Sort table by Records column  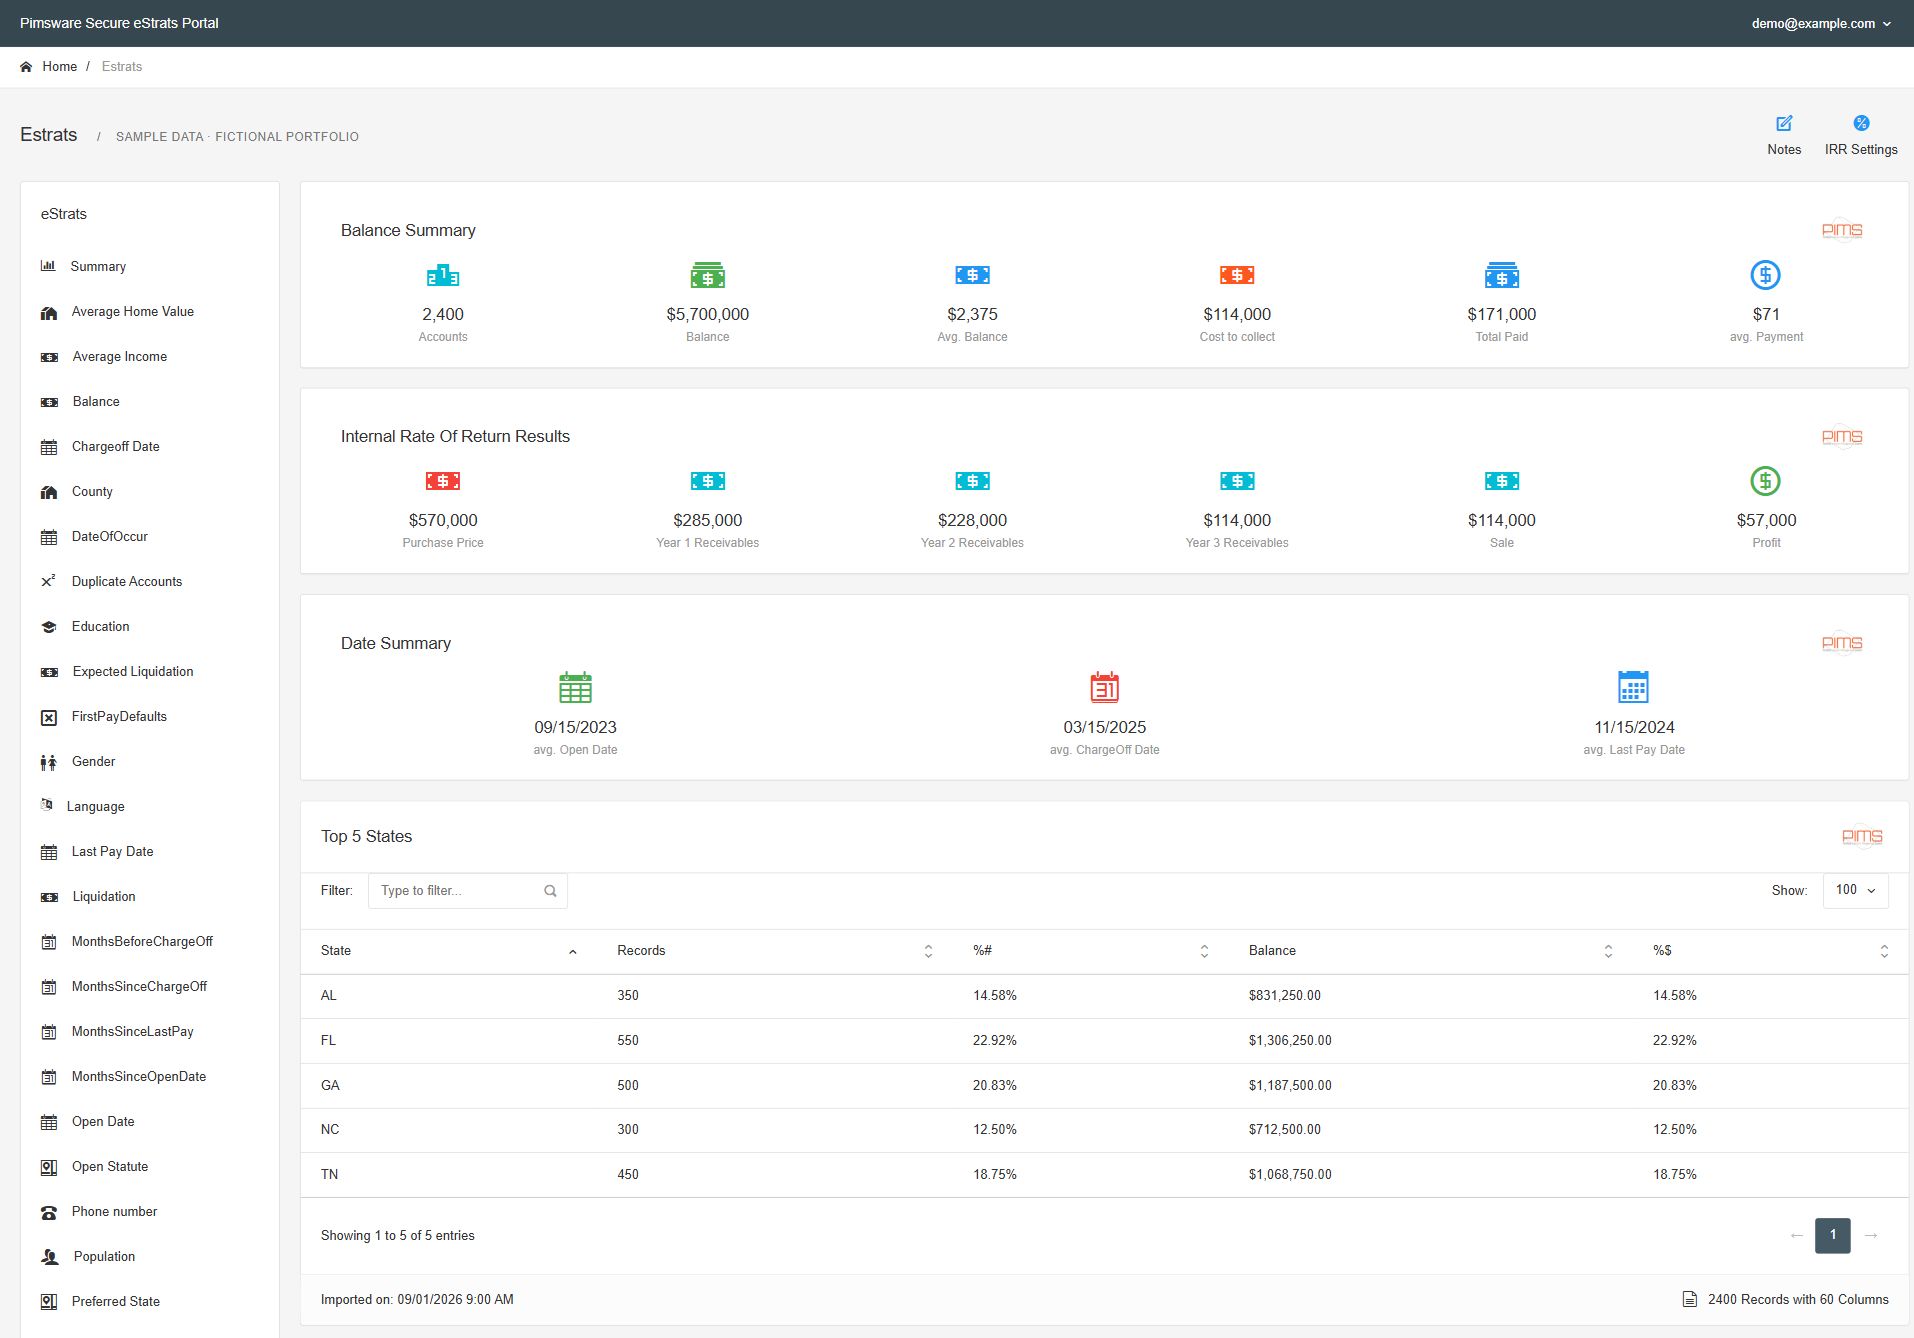click(x=775, y=951)
